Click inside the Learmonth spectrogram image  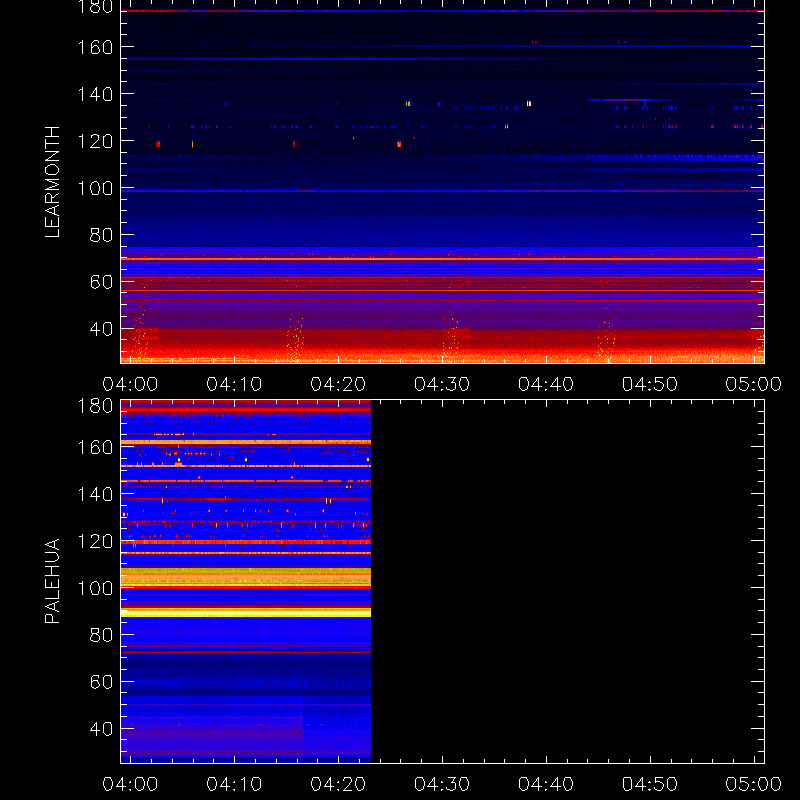point(442,182)
